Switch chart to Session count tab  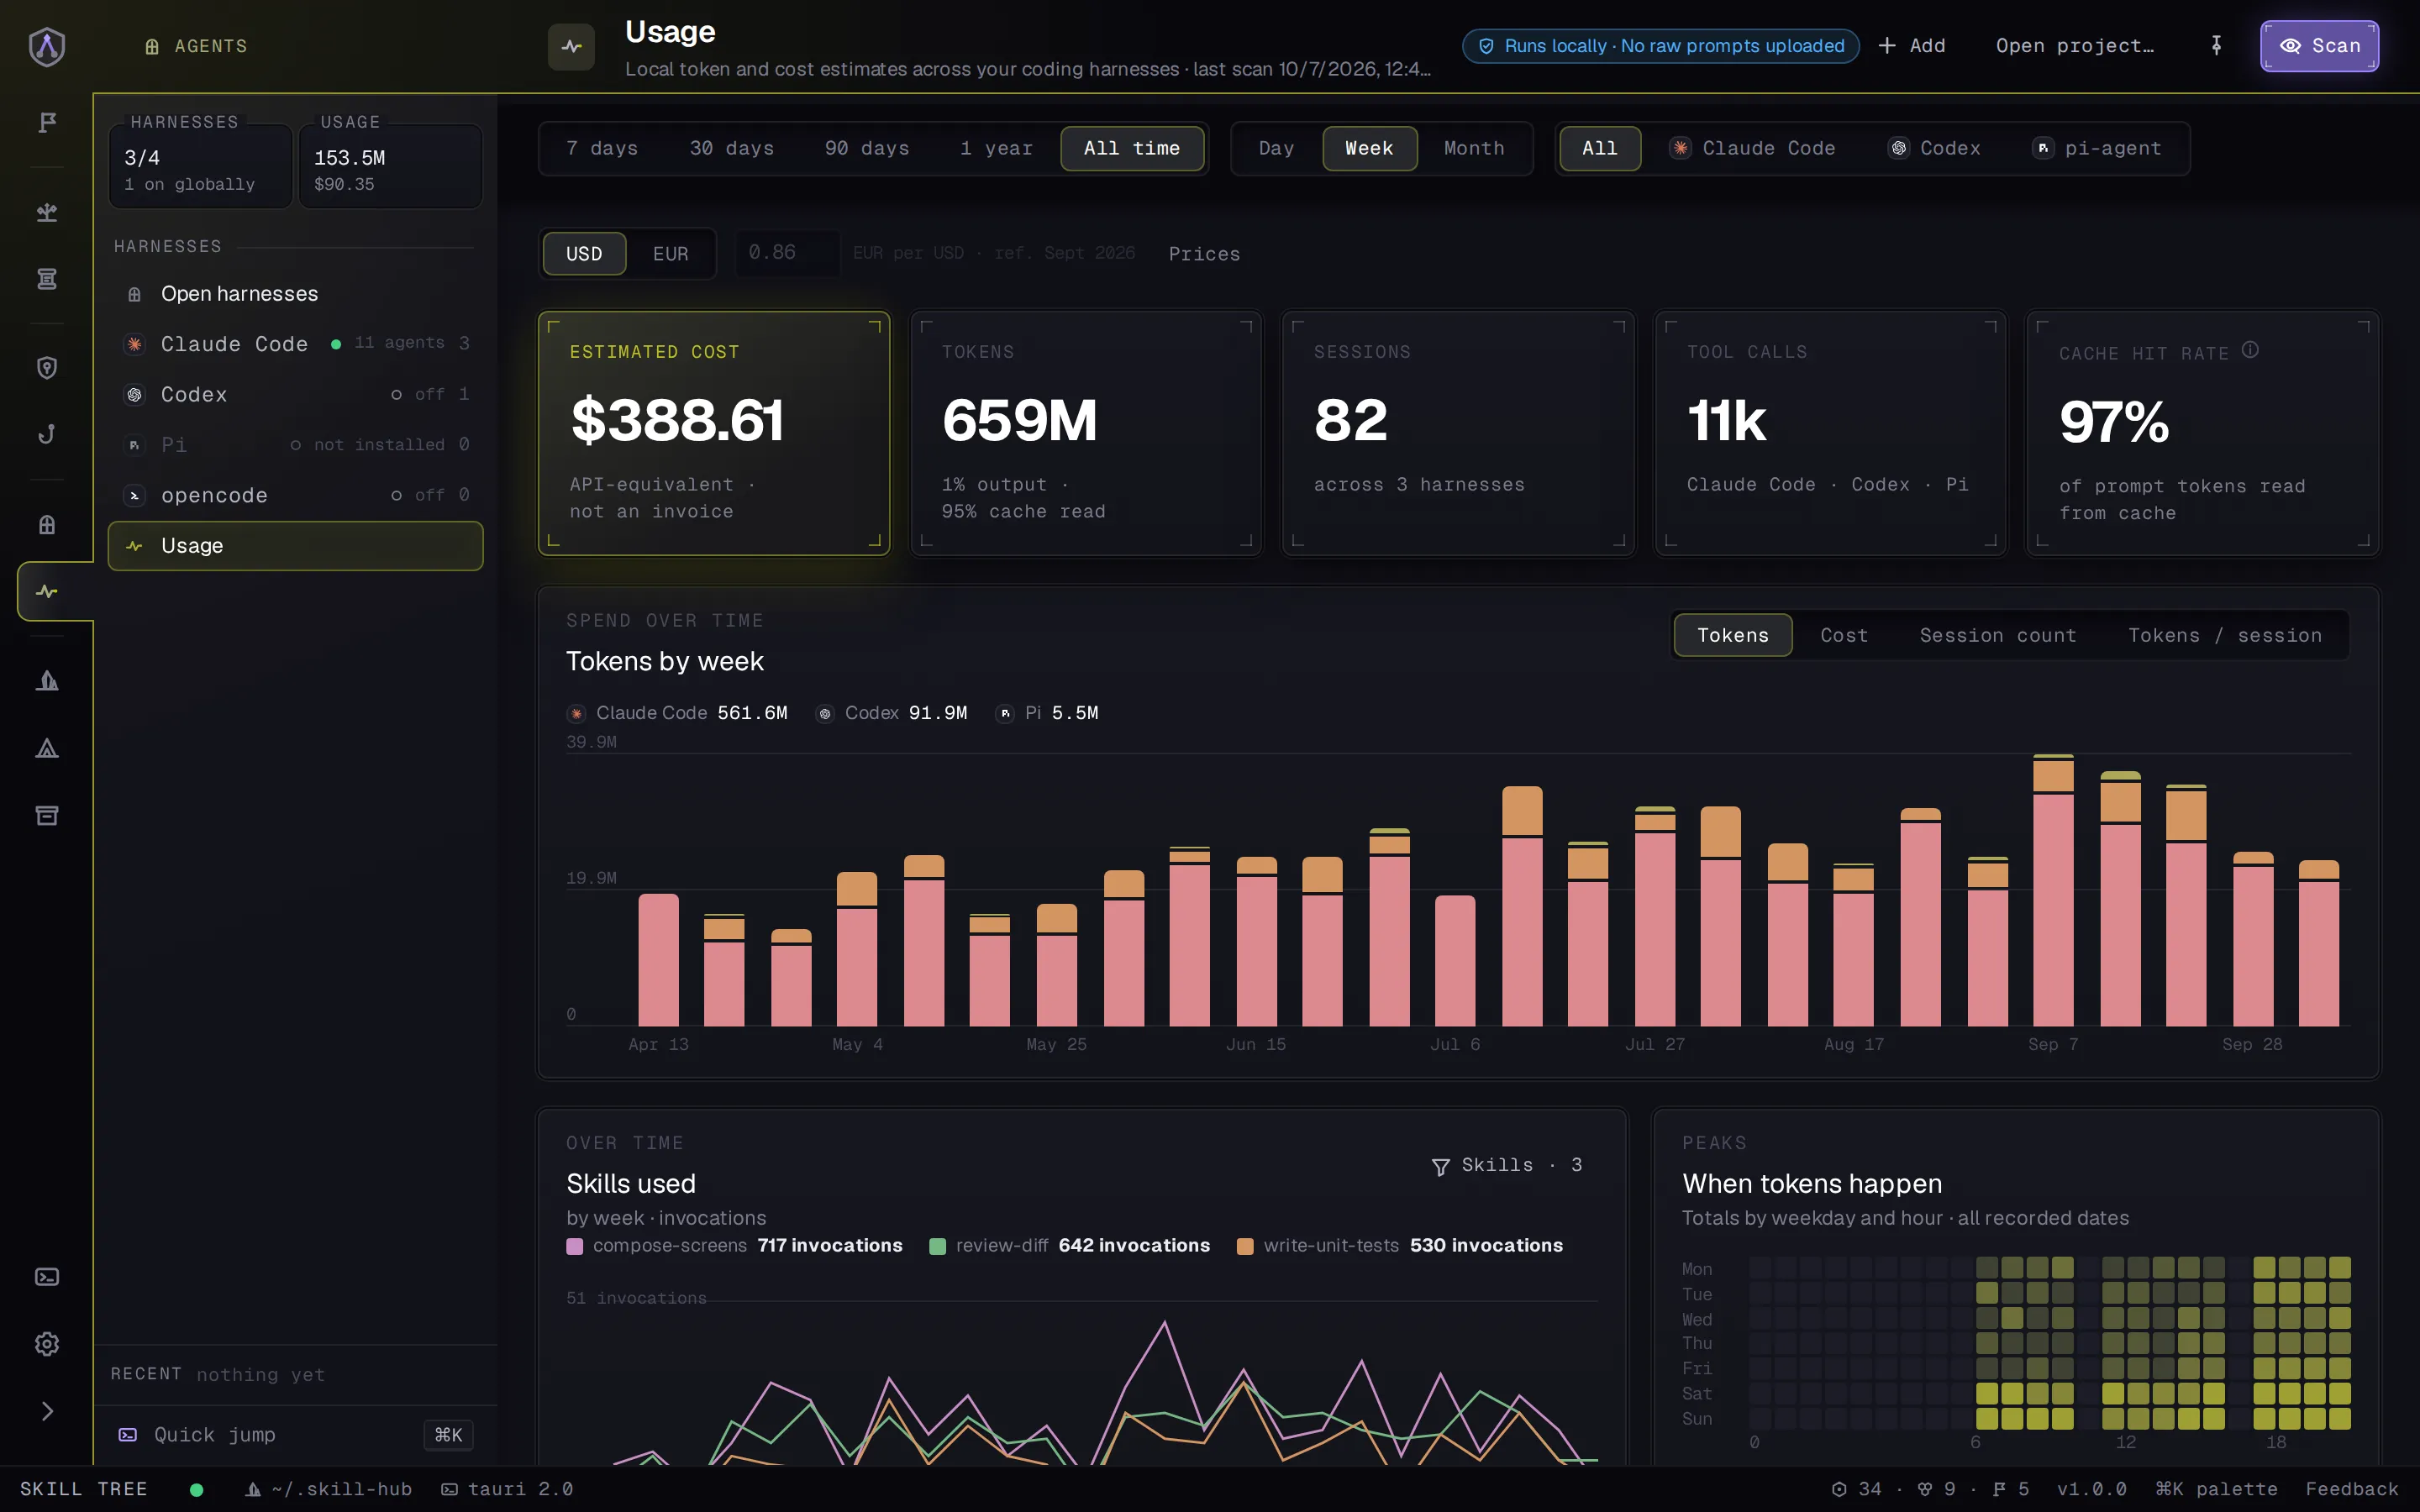[x=1997, y=636]
